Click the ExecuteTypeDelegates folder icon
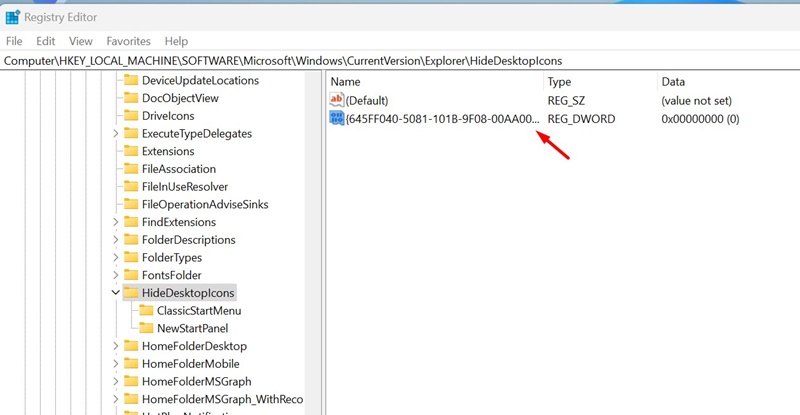The width and height of the screenshot is (800, 415). coord(131,133)
